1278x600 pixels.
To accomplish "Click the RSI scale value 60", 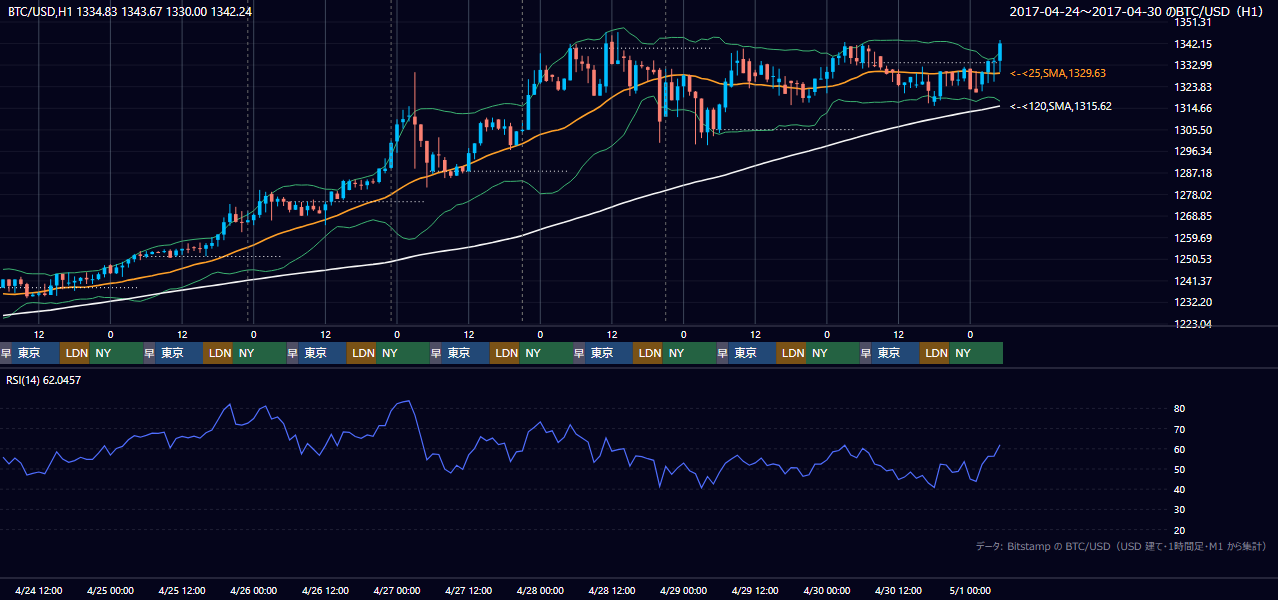I will point(1179,449).
